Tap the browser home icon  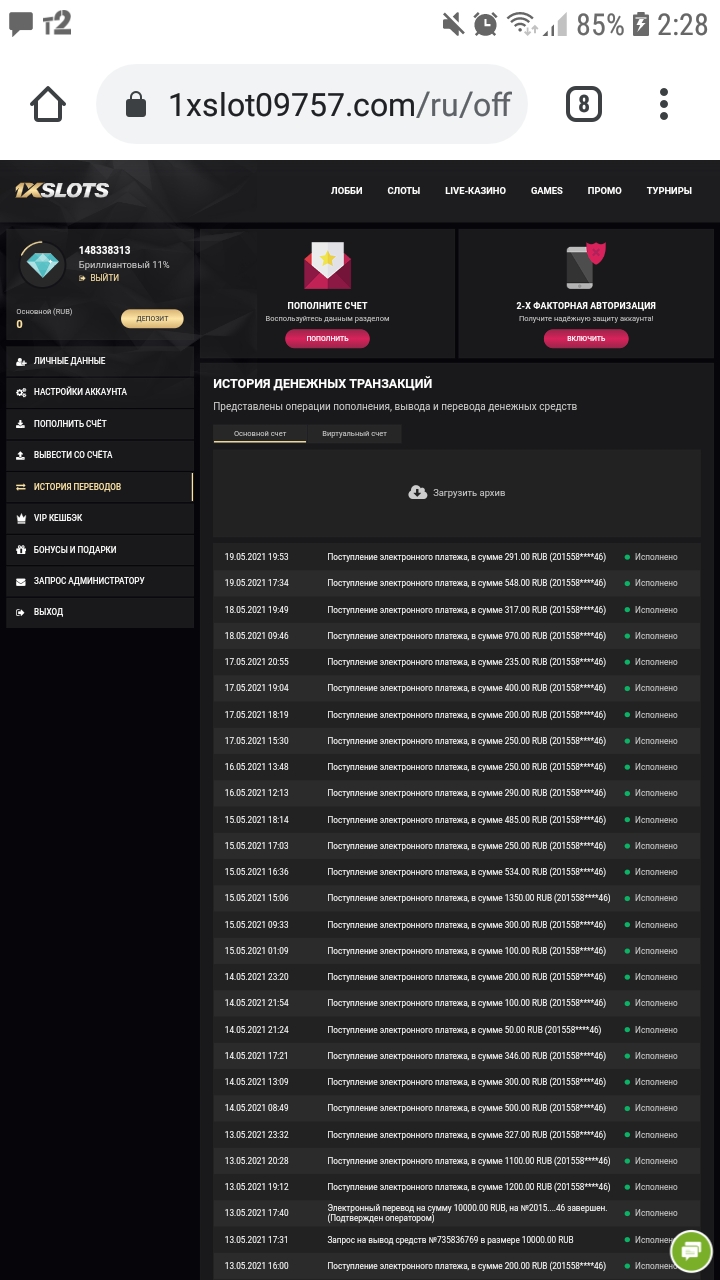click(48, 104)
